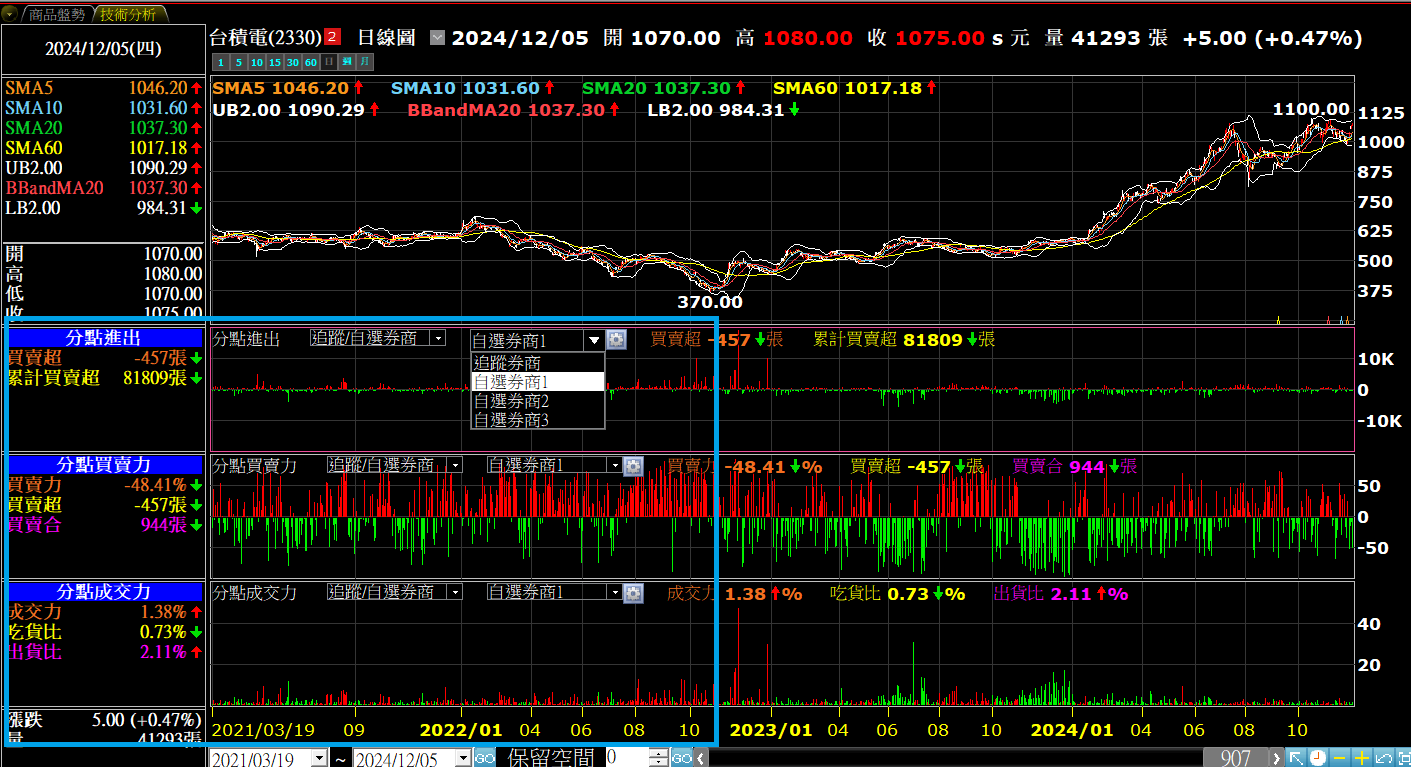The width and height of the screenshot is (1411, 767).
Task: Click the round menu arrow at top-left
Action: 10,14
